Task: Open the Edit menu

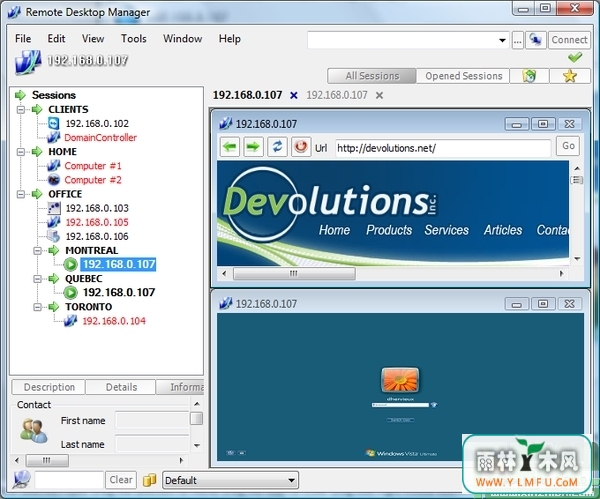Action: pos(56,39)
